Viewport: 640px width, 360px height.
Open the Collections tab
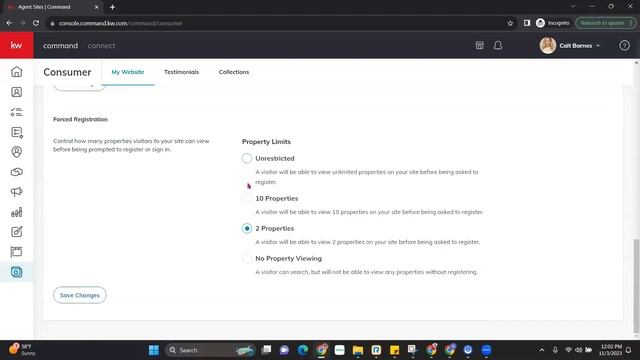point(234,72)
